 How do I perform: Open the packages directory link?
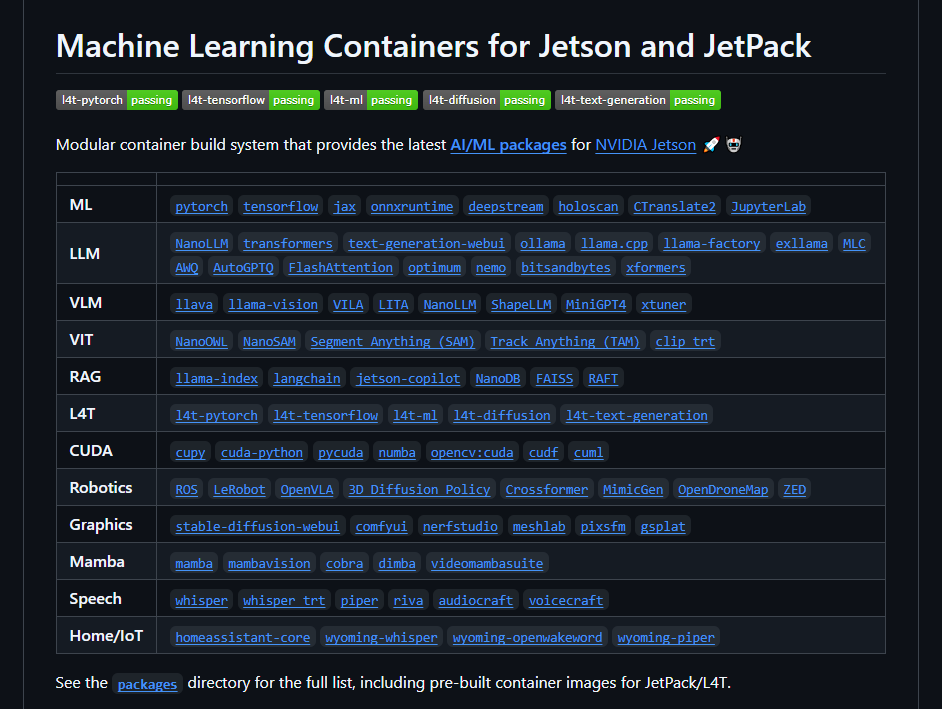pos(147,684)
